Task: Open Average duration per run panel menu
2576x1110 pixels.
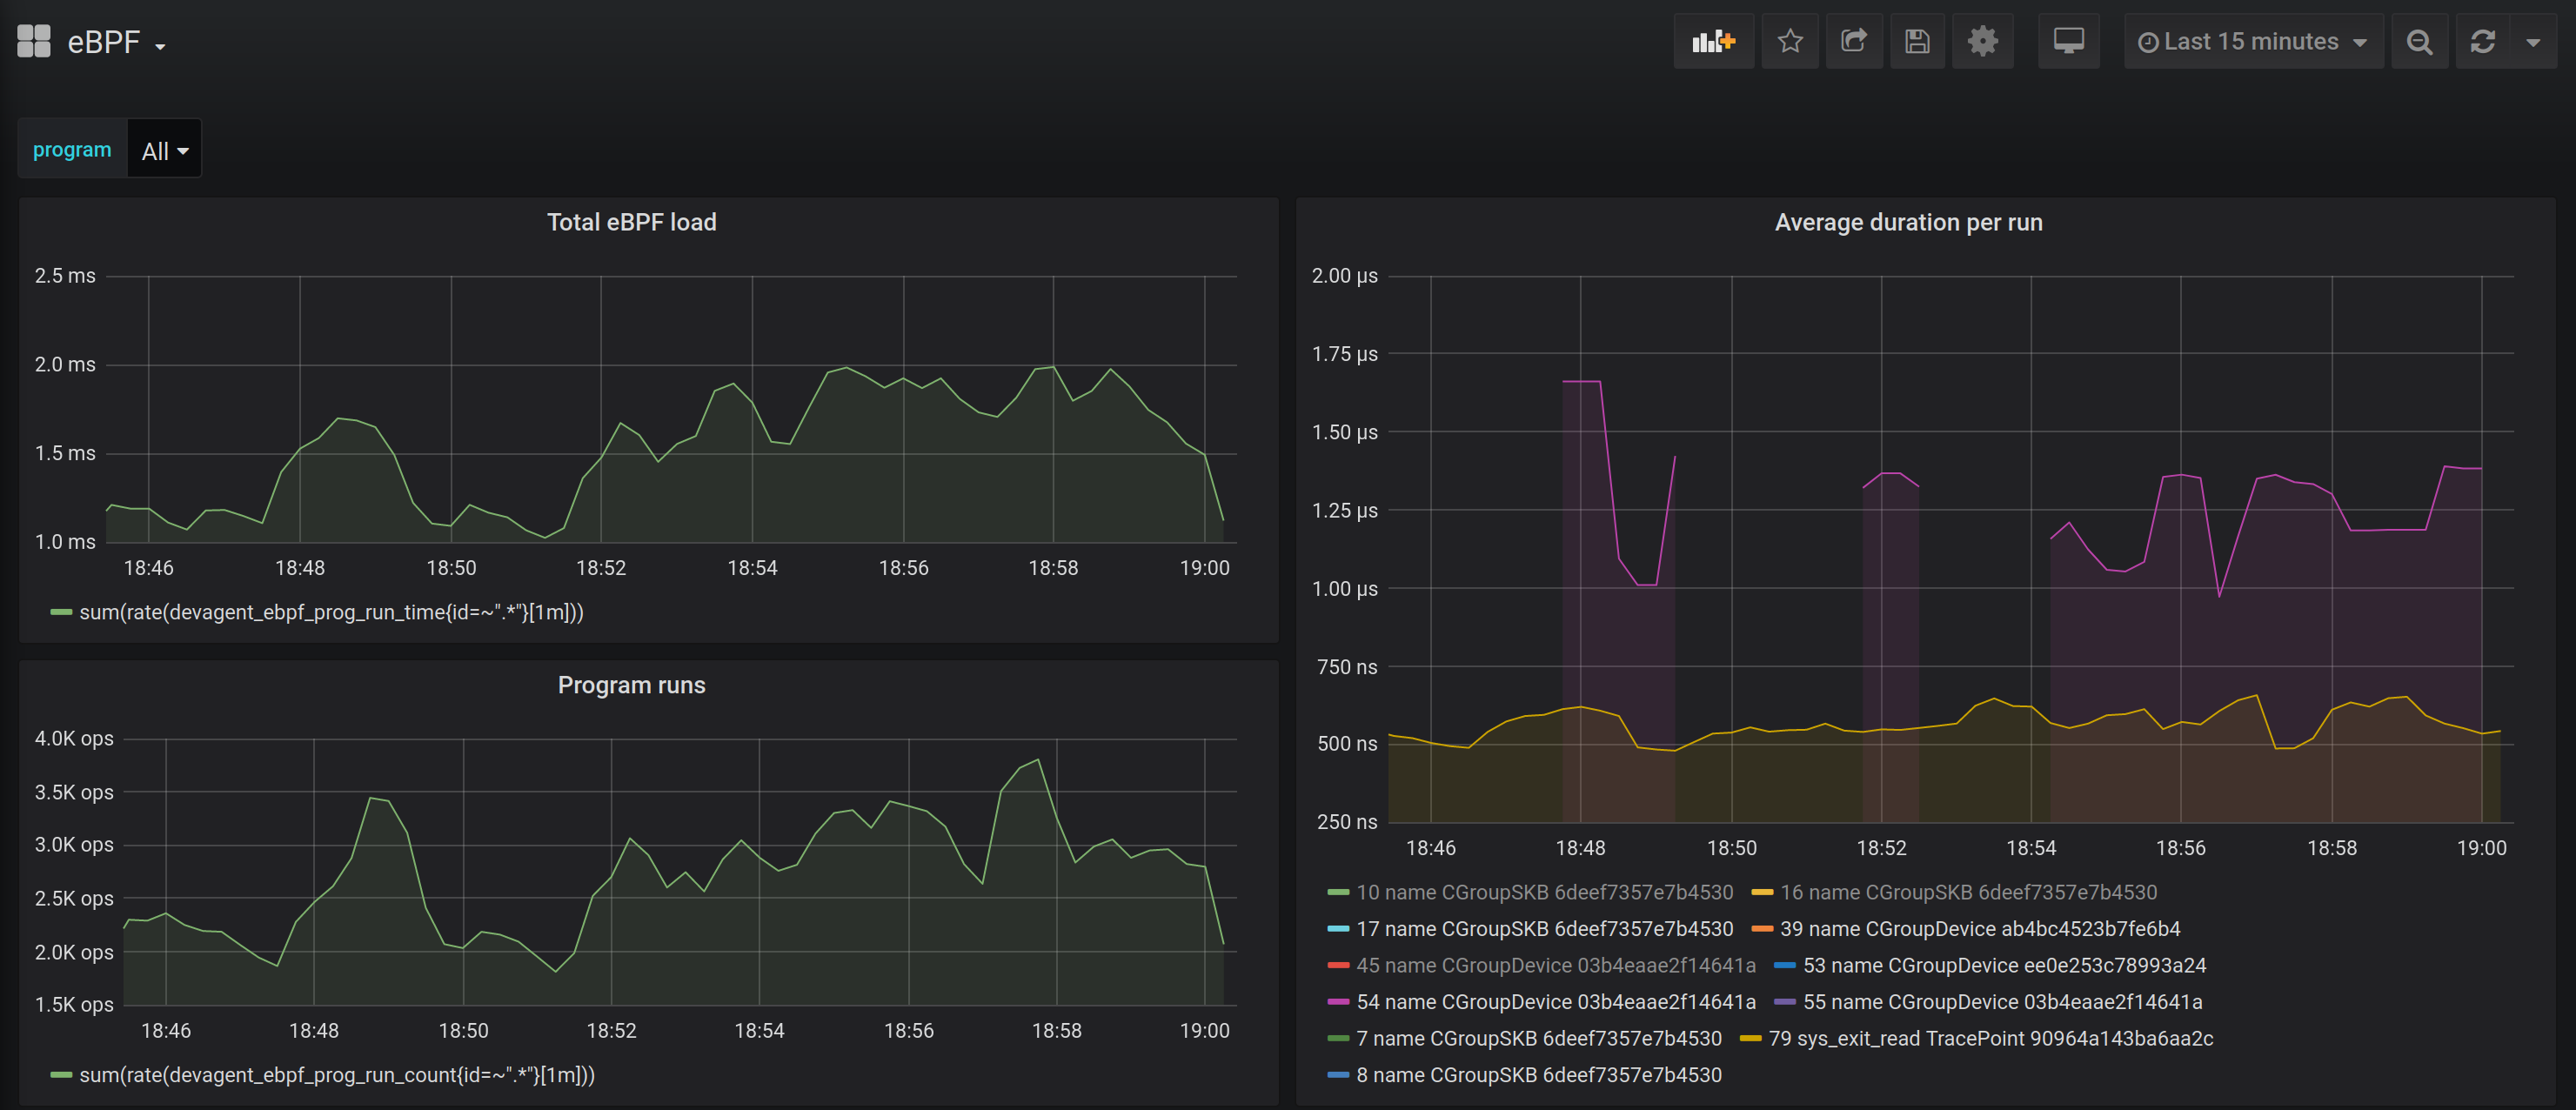Action: tap(1907, 222)
